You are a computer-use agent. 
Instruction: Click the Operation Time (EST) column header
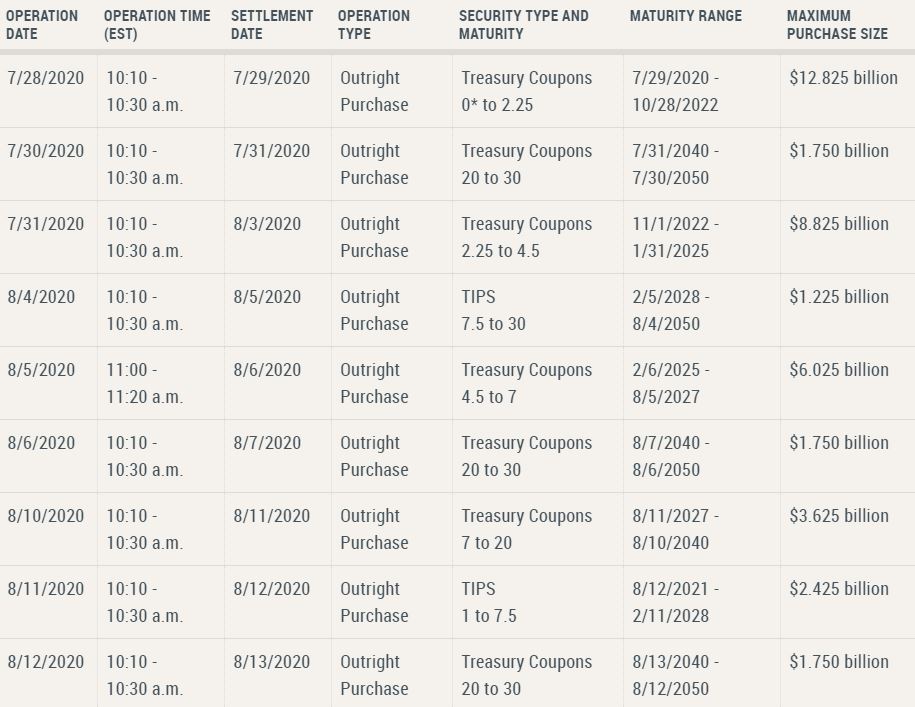coord(157,25)
